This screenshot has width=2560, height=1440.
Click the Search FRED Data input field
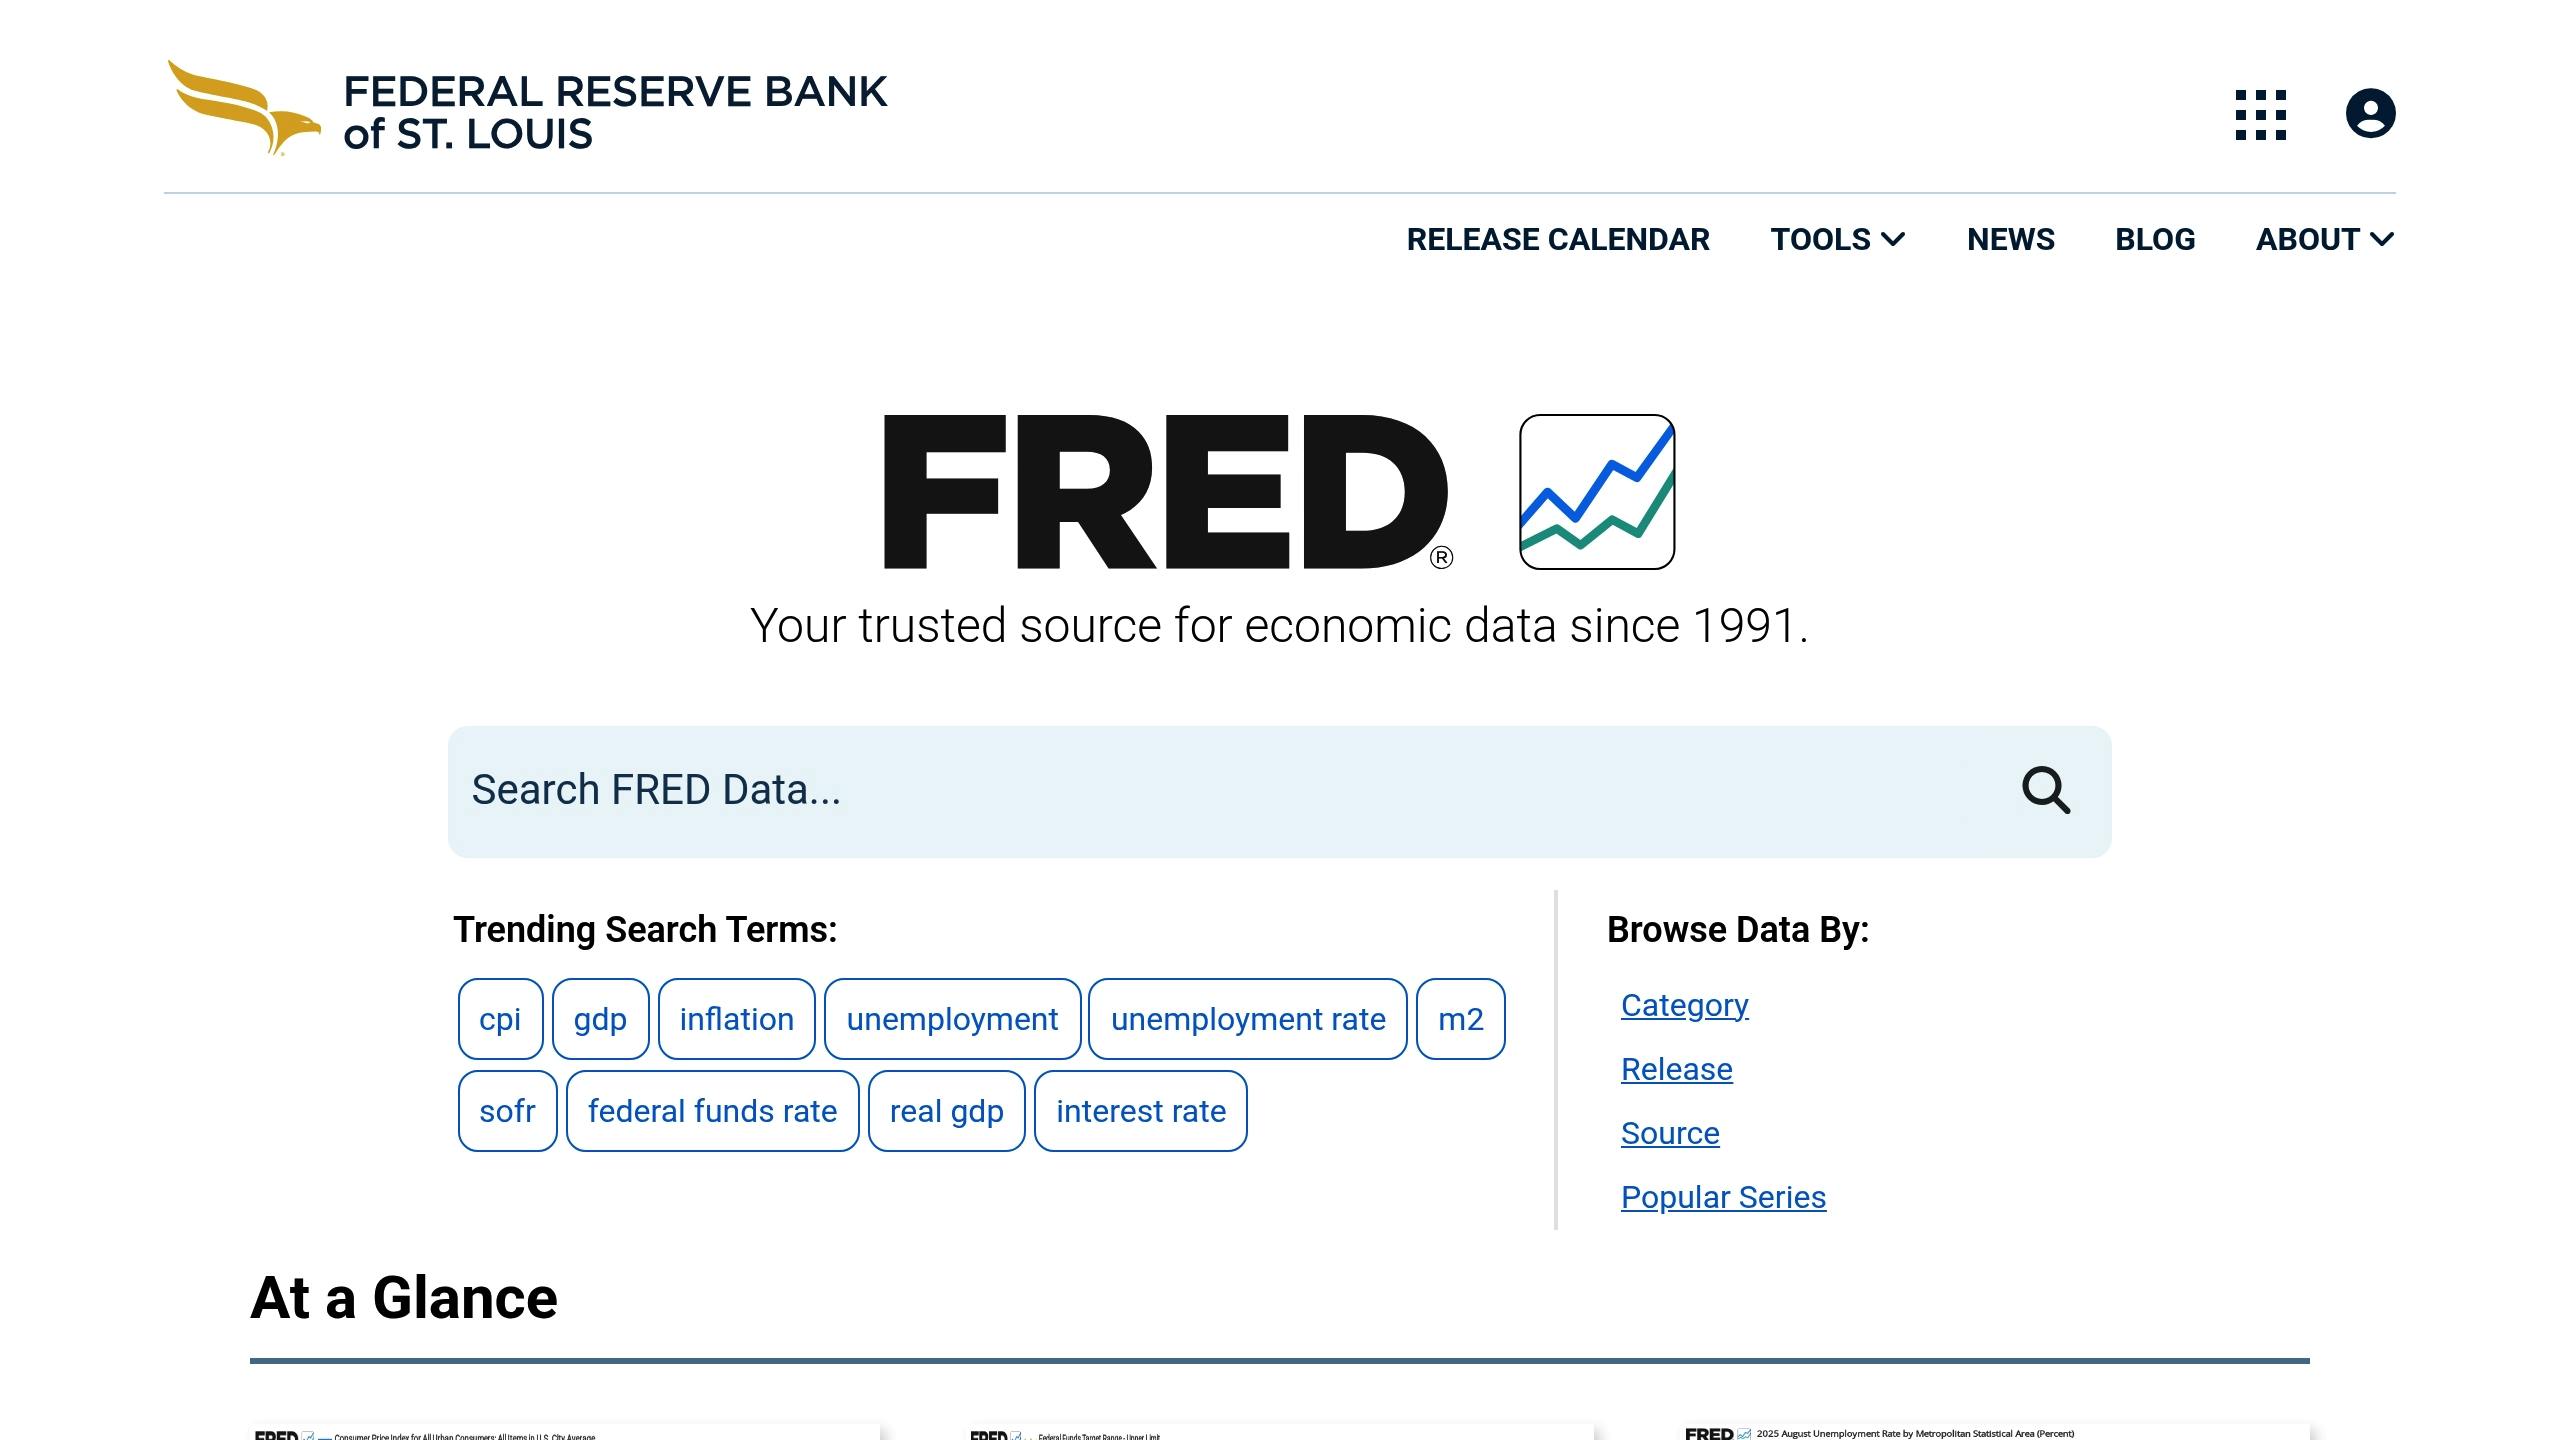(1100, 791)
